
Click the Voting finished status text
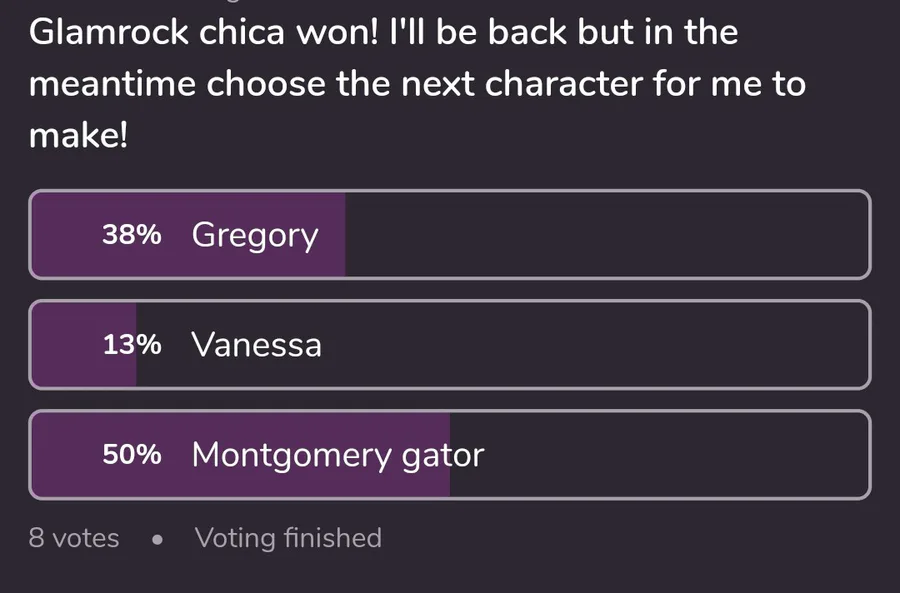[288, 538]
